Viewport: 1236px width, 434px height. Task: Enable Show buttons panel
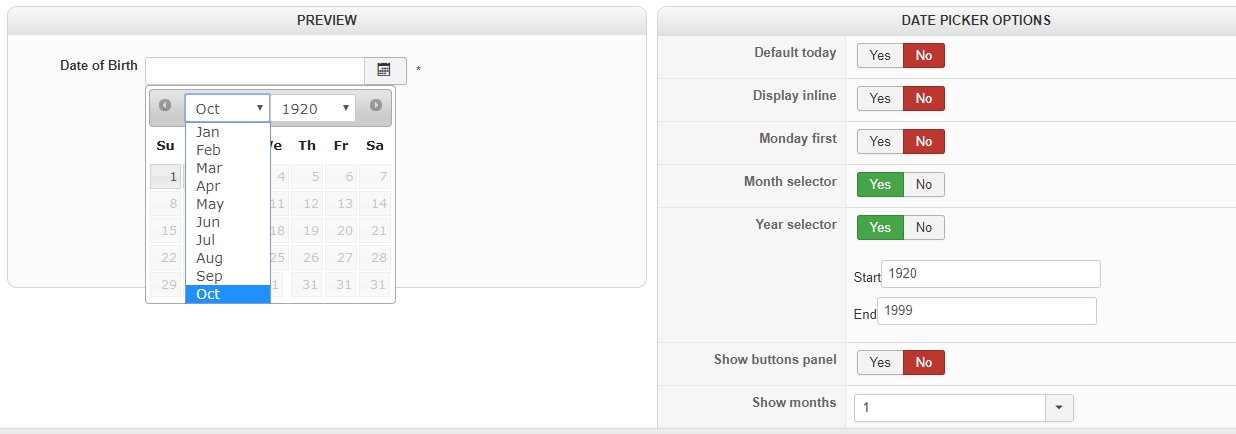880,363
